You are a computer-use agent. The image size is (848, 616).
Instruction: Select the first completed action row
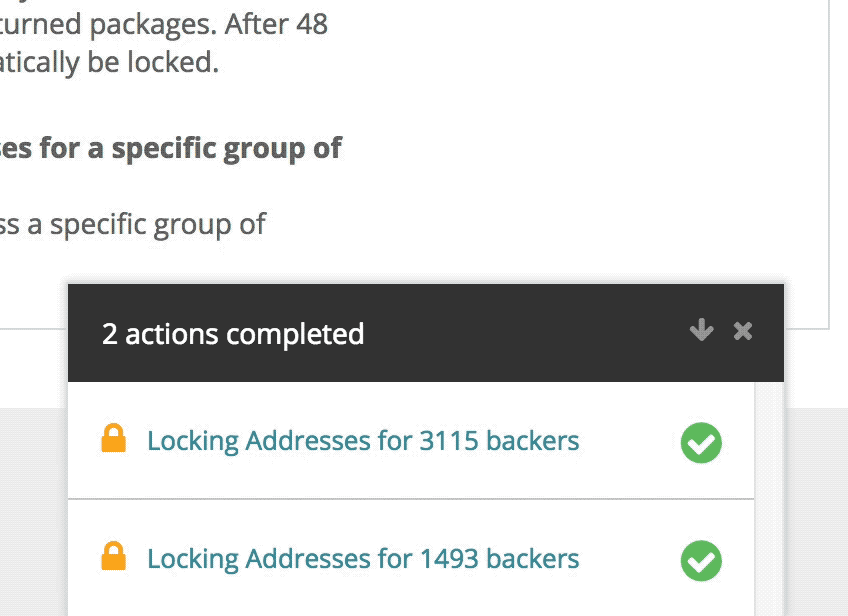[x=411, y=440]
